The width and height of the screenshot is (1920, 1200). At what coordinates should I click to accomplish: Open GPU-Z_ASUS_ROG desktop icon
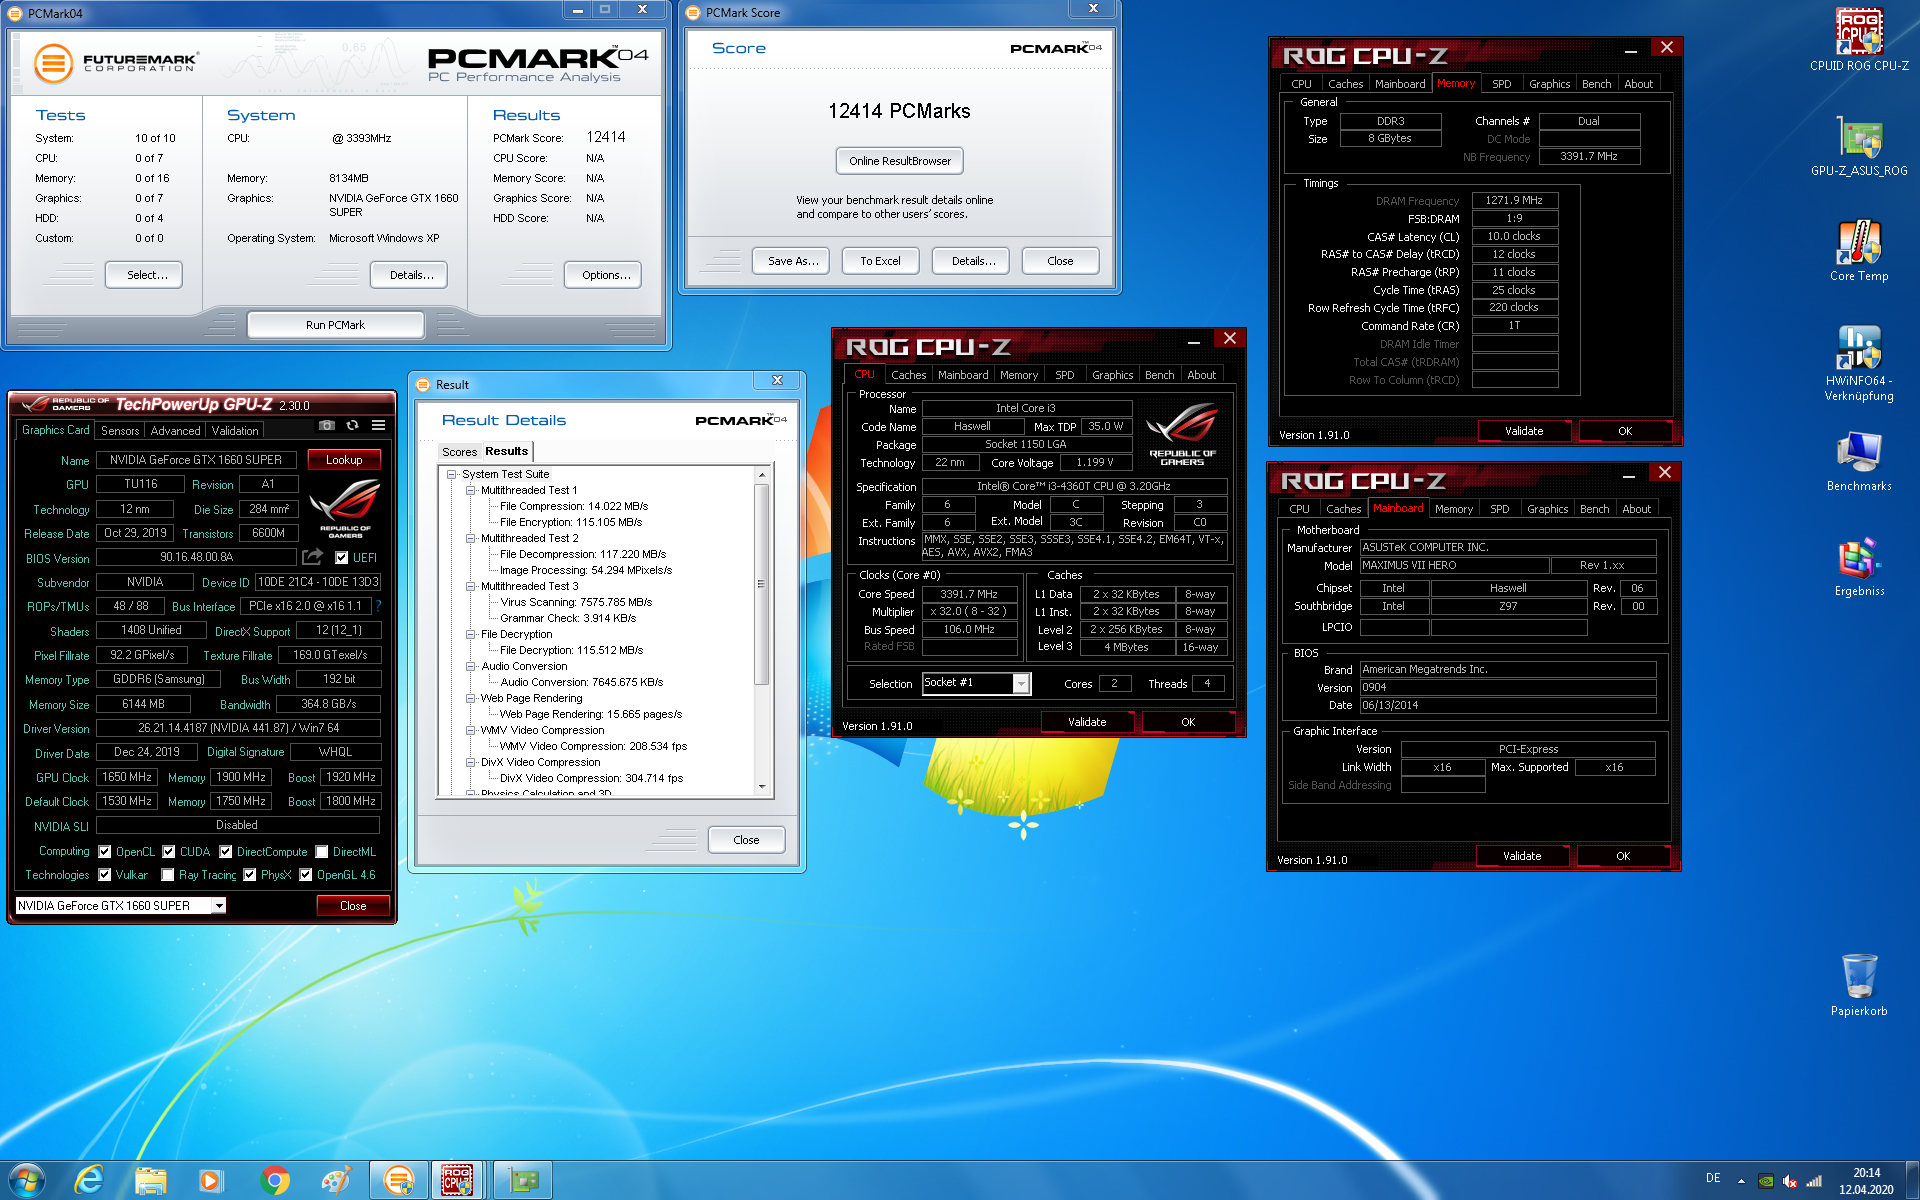tap(1859, 146)
